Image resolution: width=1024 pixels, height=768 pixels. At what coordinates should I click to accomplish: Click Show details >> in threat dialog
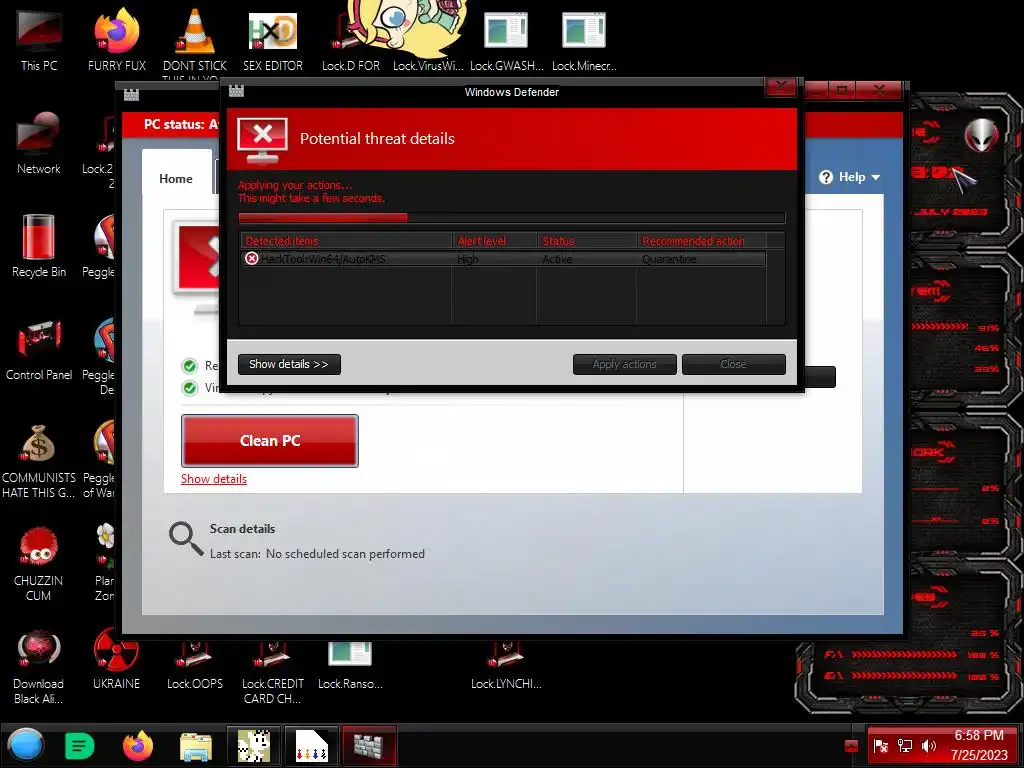tap(289, 364)
